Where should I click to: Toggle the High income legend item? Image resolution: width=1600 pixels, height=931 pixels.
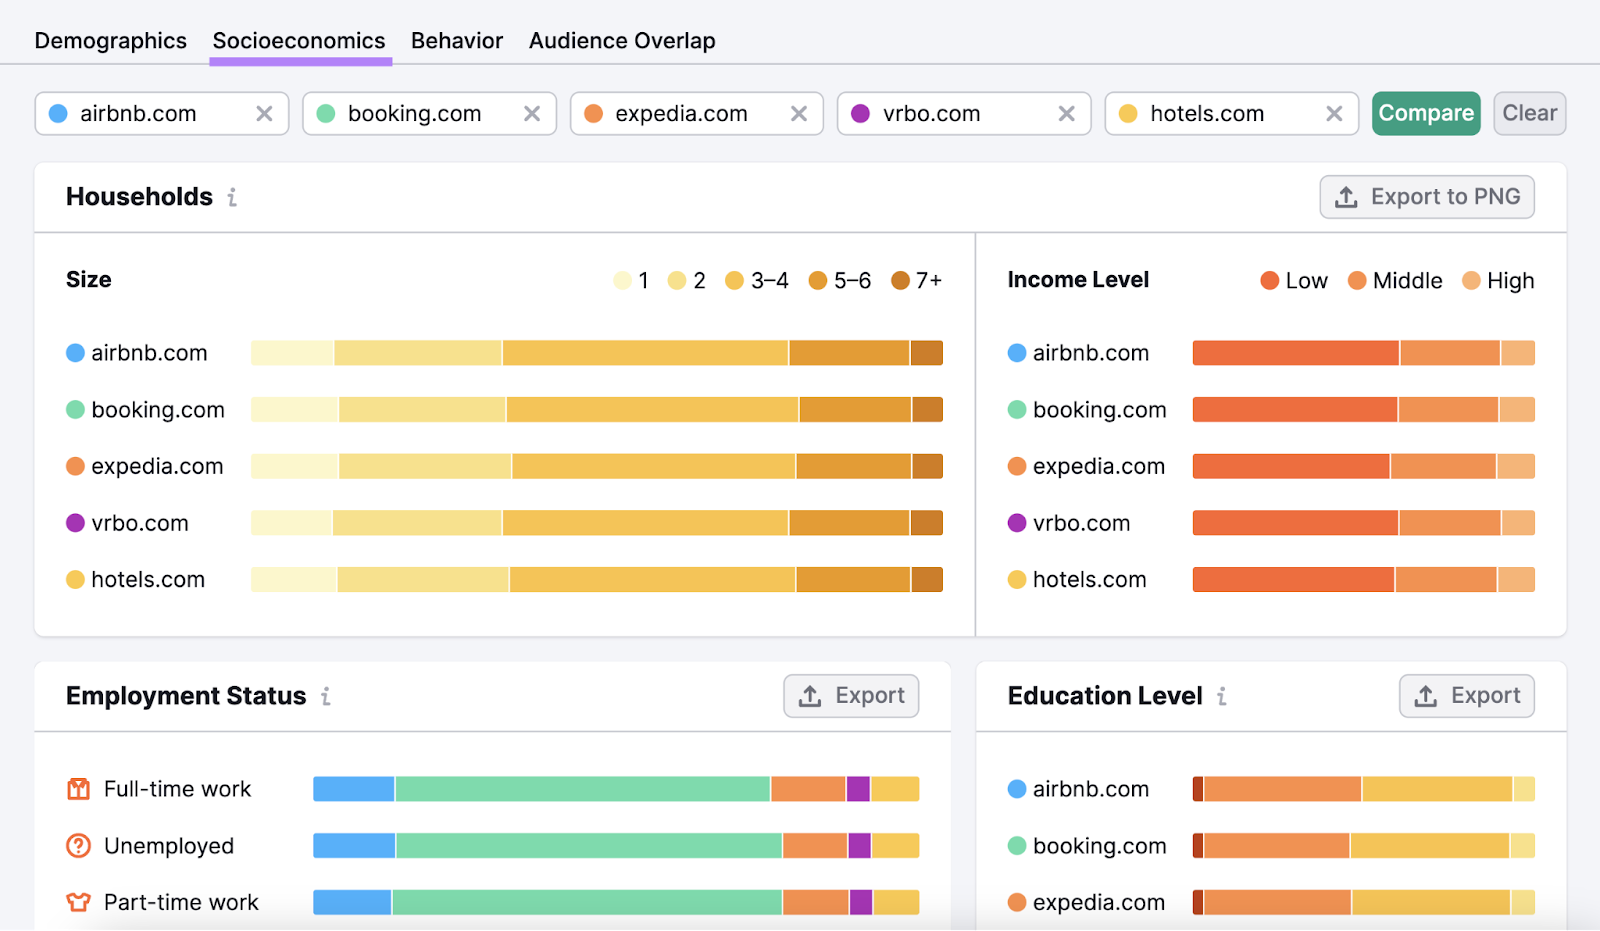(1498, 280)
